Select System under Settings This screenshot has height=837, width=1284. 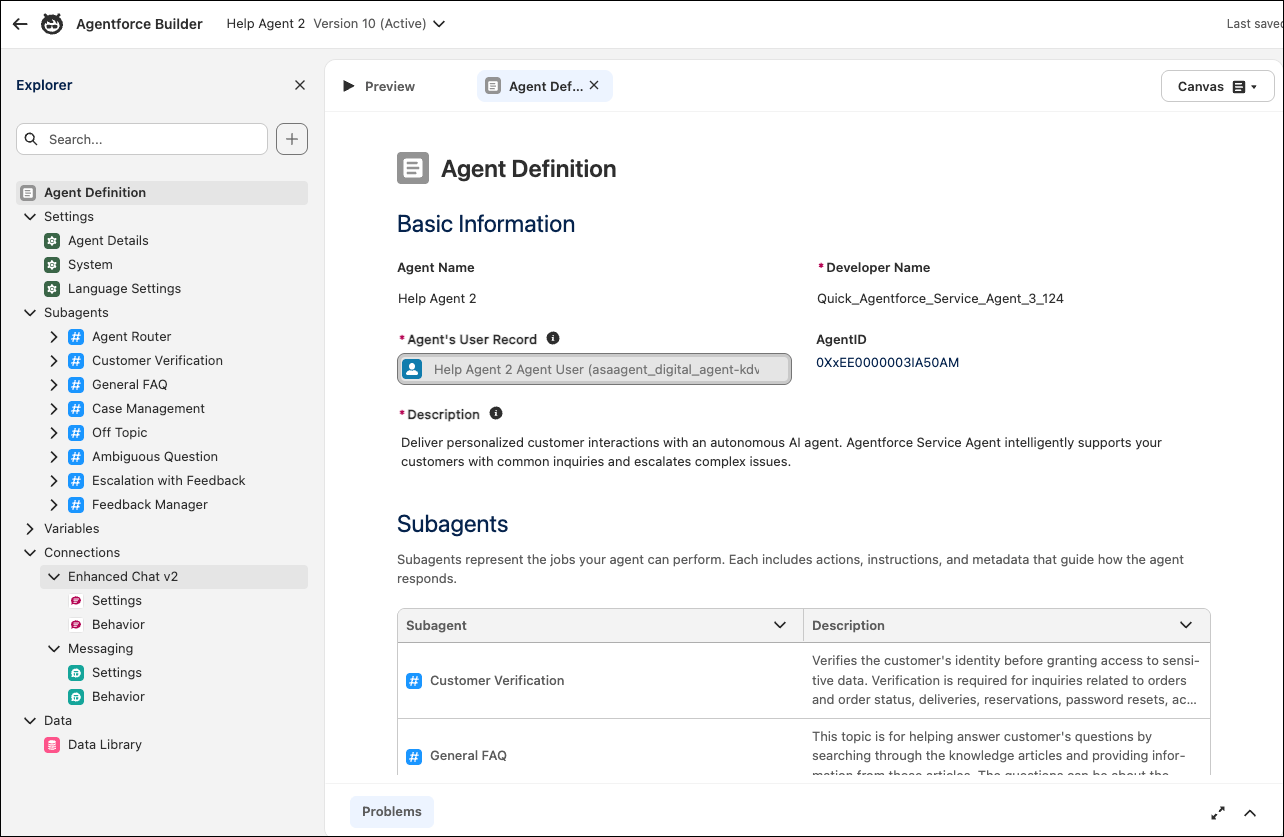point(90,265)
